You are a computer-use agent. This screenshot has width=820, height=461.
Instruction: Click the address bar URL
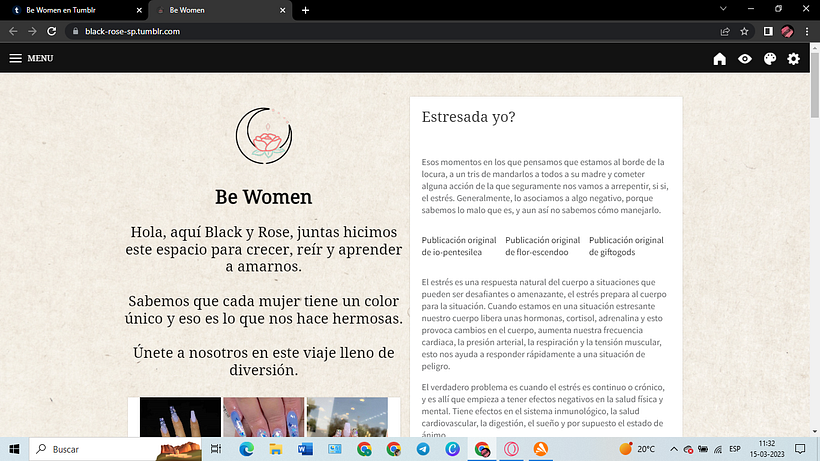pos(132,31)
